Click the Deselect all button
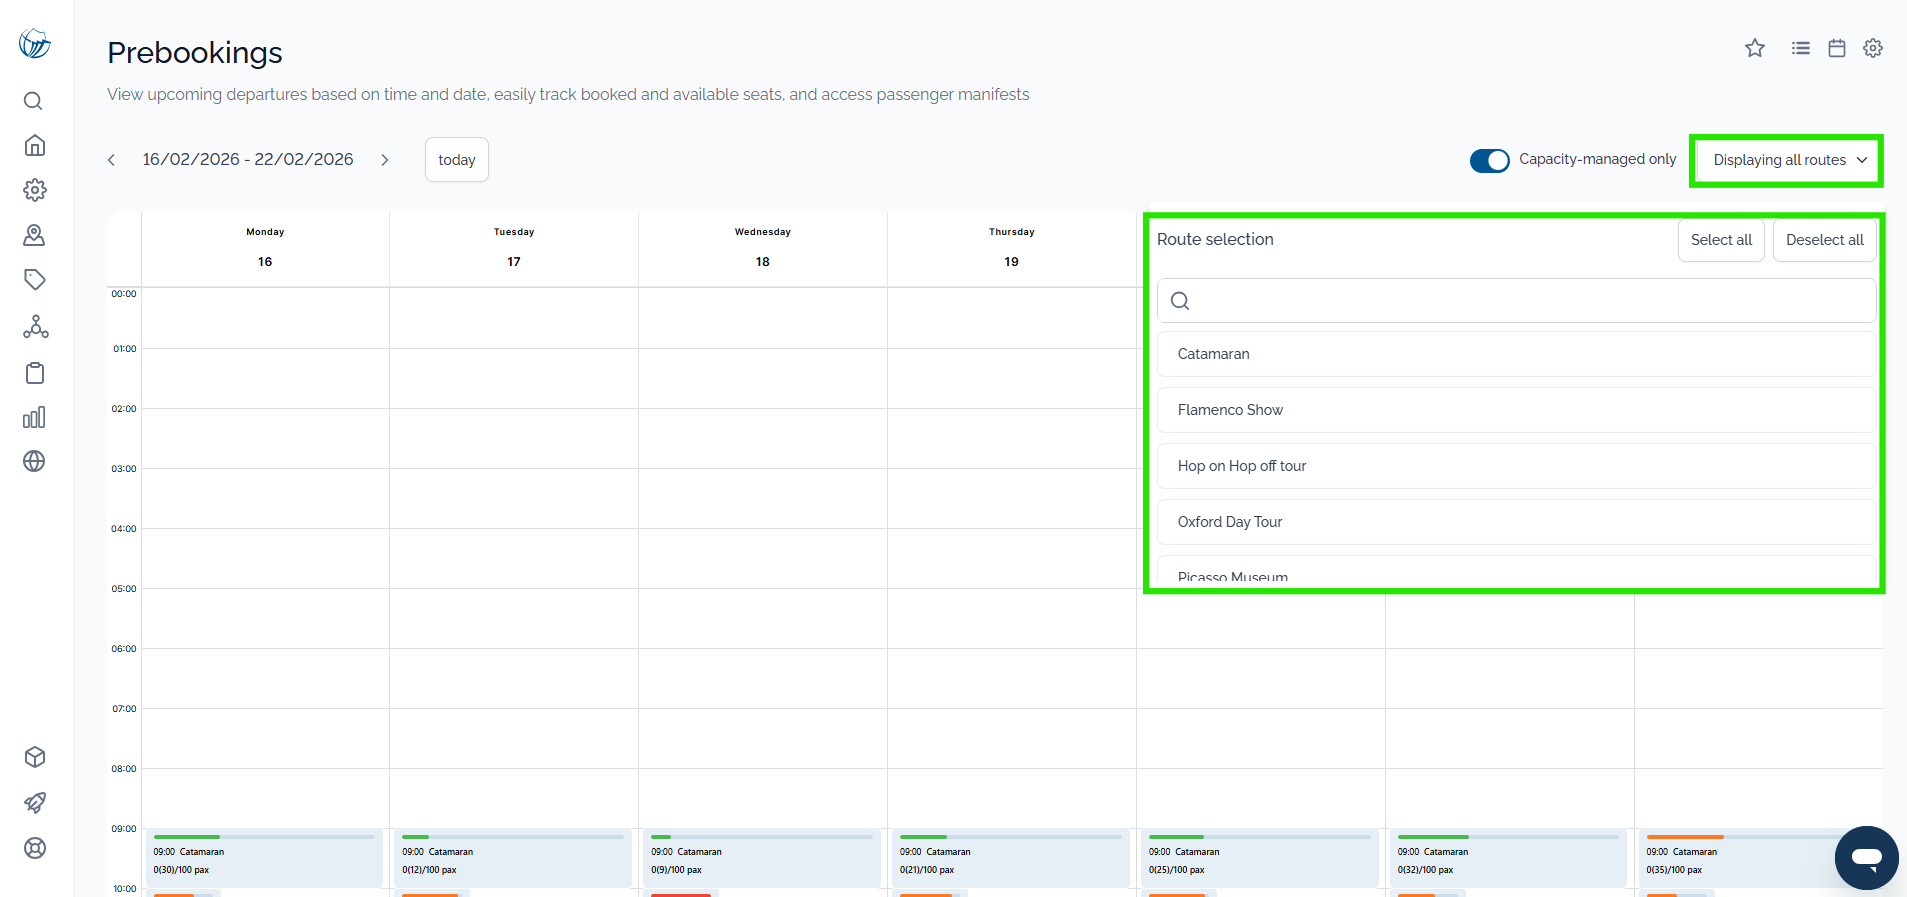 click(x=1824, y=240)
